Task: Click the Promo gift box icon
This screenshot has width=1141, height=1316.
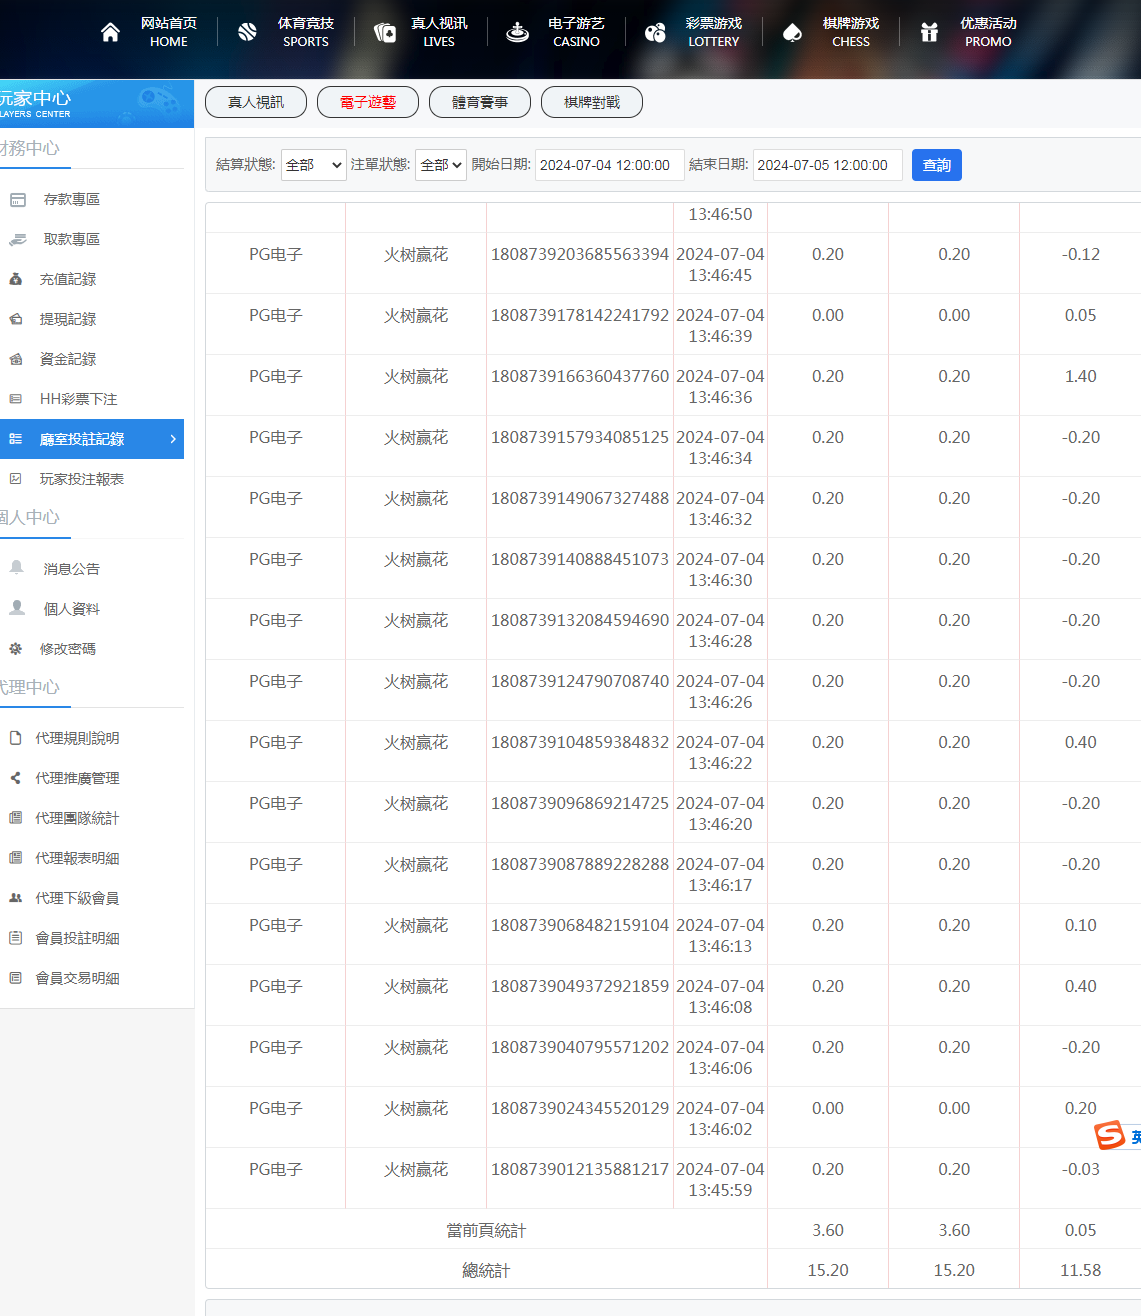Action: point(929,32)
